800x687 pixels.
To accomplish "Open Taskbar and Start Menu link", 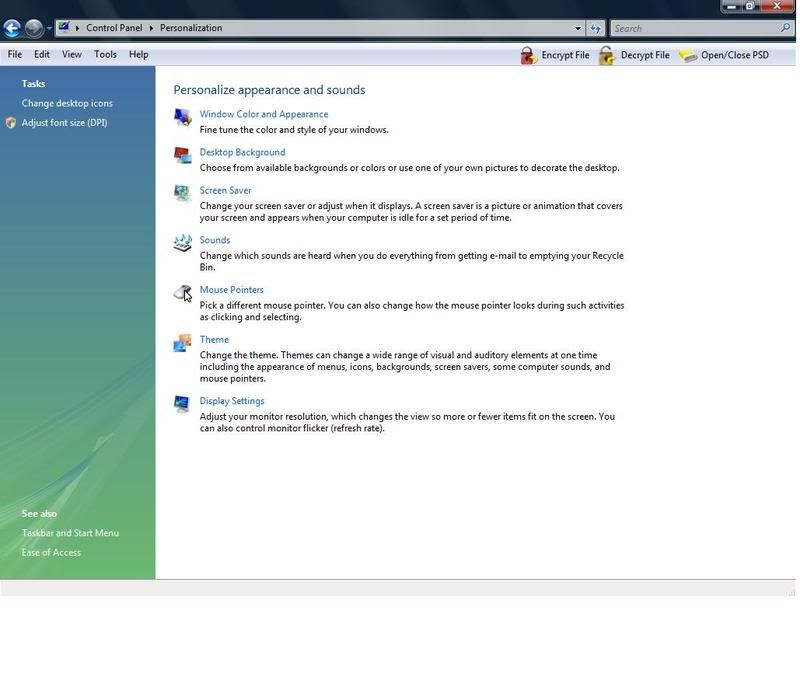I will 70,533.
